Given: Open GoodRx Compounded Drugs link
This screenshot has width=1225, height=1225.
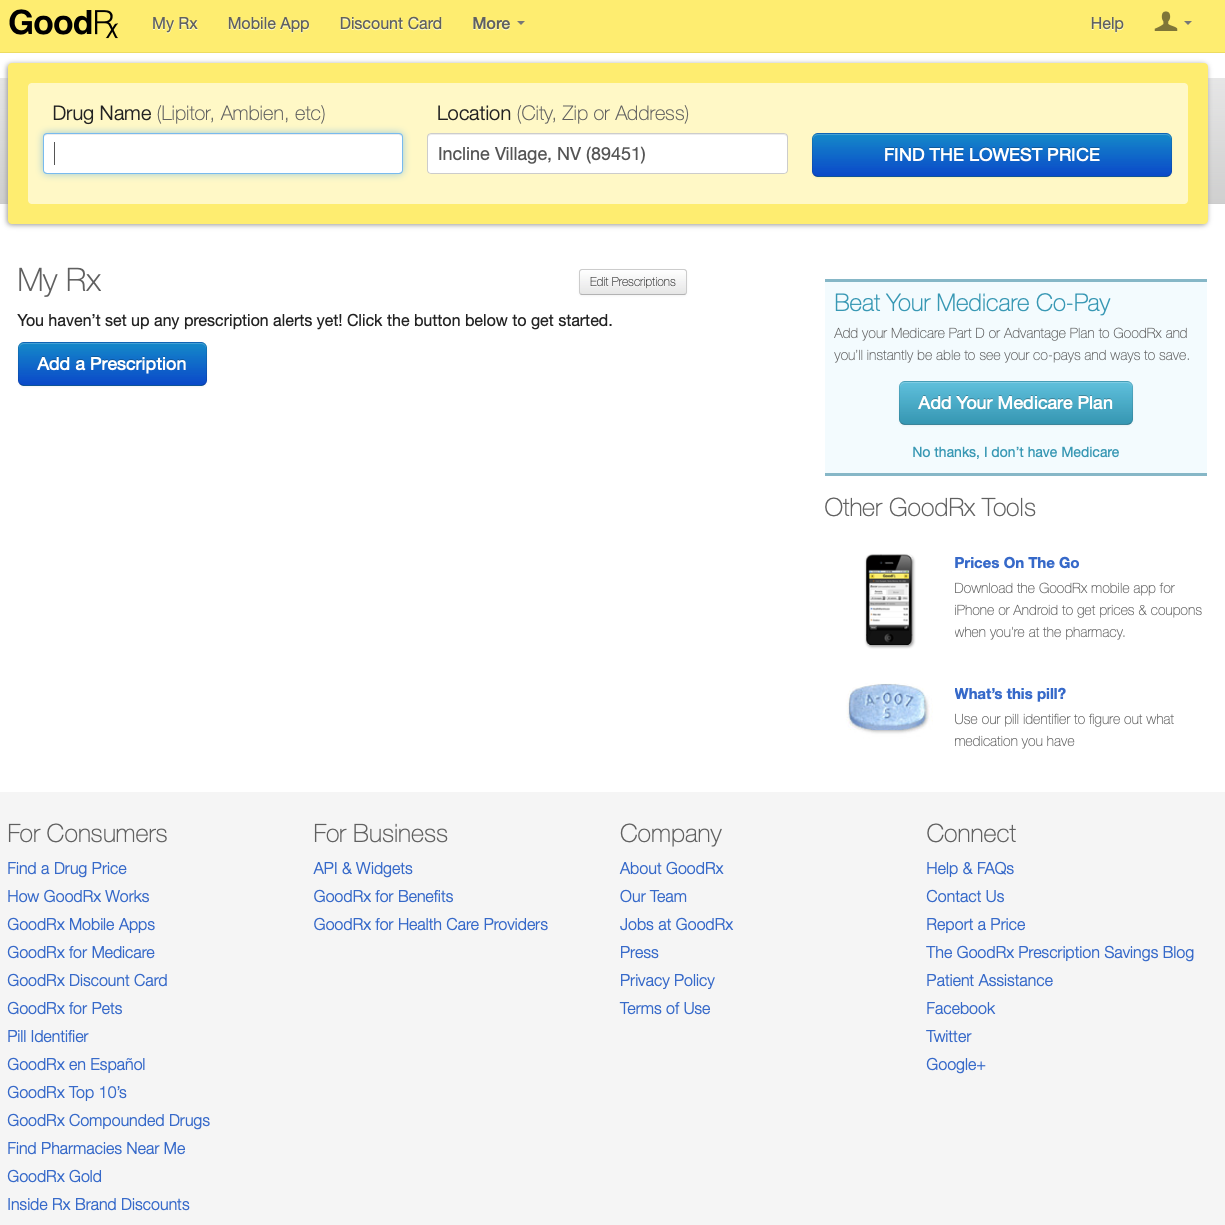Looking at the screenshot, I should click(x=109, y=1120).
